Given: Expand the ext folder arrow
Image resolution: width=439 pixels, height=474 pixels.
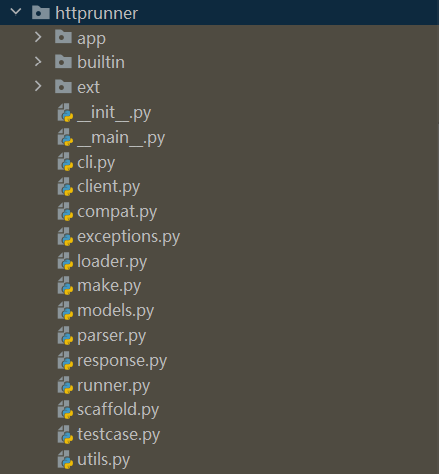Looking at the screenshot, I should coord(38,86).
